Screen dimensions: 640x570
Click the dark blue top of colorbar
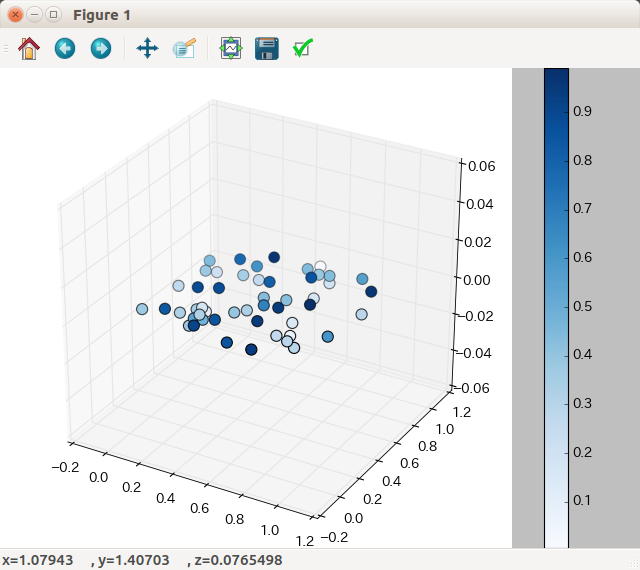point(556,78)
